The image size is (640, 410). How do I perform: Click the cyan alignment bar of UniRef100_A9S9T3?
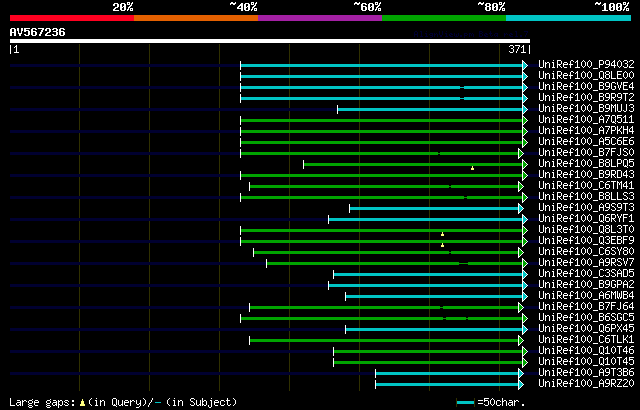pyautogui.click(x=434, y=208)
